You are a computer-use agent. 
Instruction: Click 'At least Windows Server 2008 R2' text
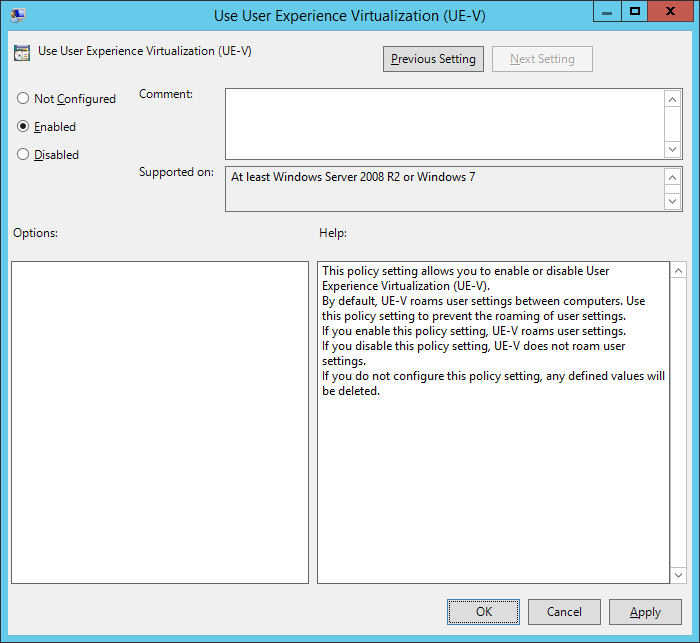(x=315, y=177)
